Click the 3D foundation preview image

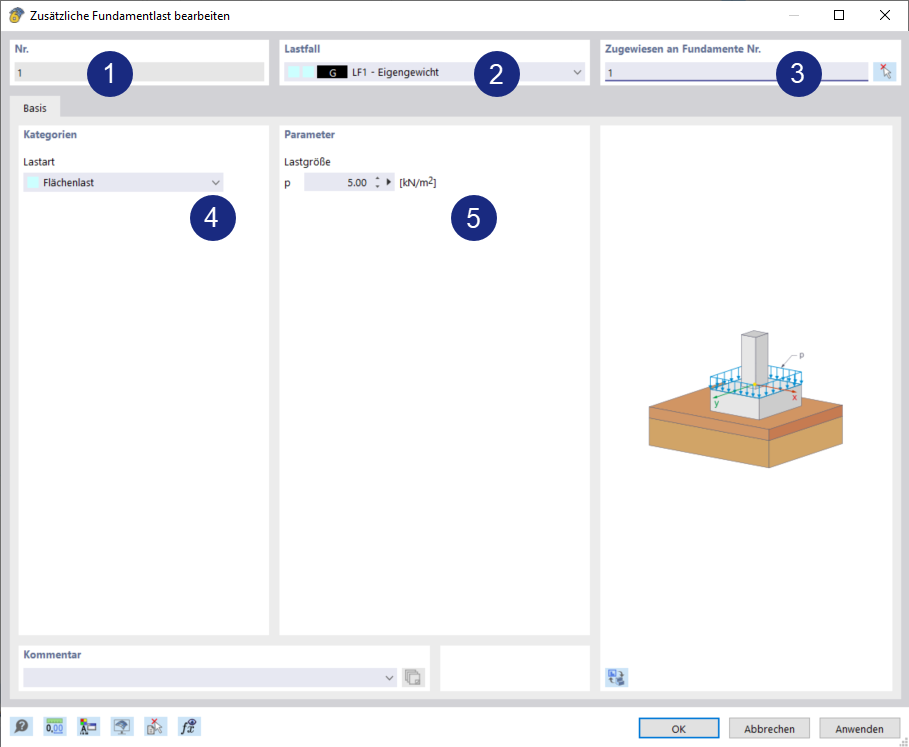click(x=746, y=399)
